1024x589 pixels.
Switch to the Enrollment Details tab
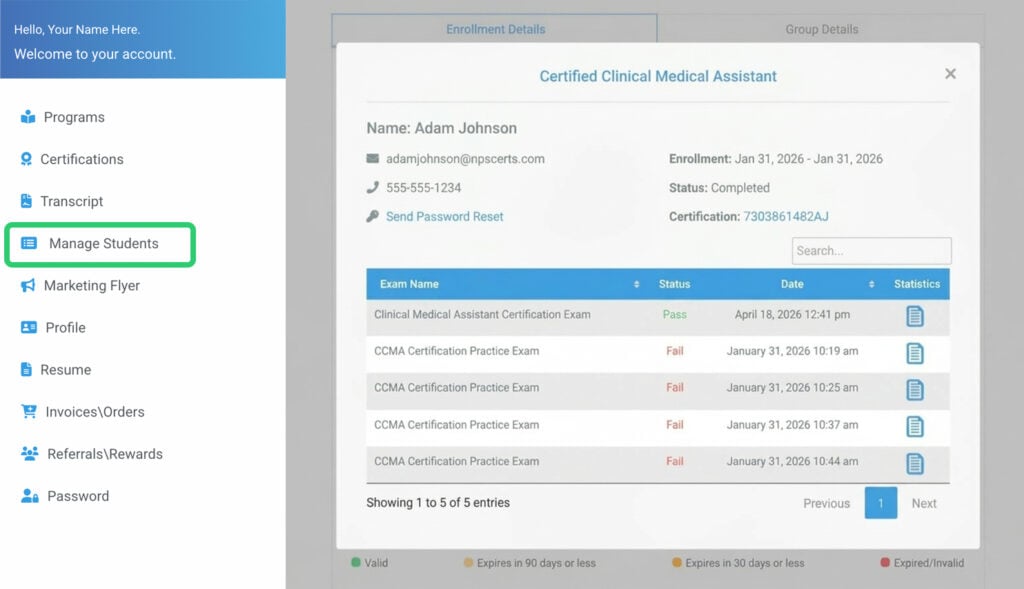(x=495, y=29)
